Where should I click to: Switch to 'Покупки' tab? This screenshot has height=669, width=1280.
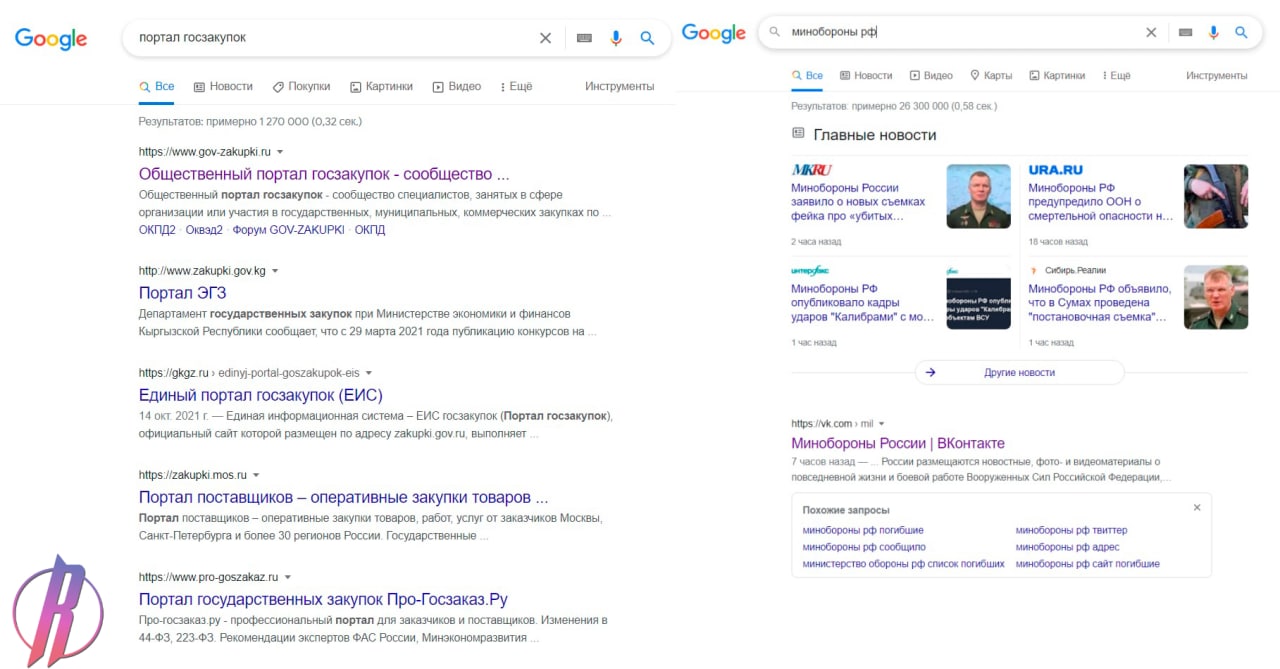pyautogui.click(x=301, y=86)
